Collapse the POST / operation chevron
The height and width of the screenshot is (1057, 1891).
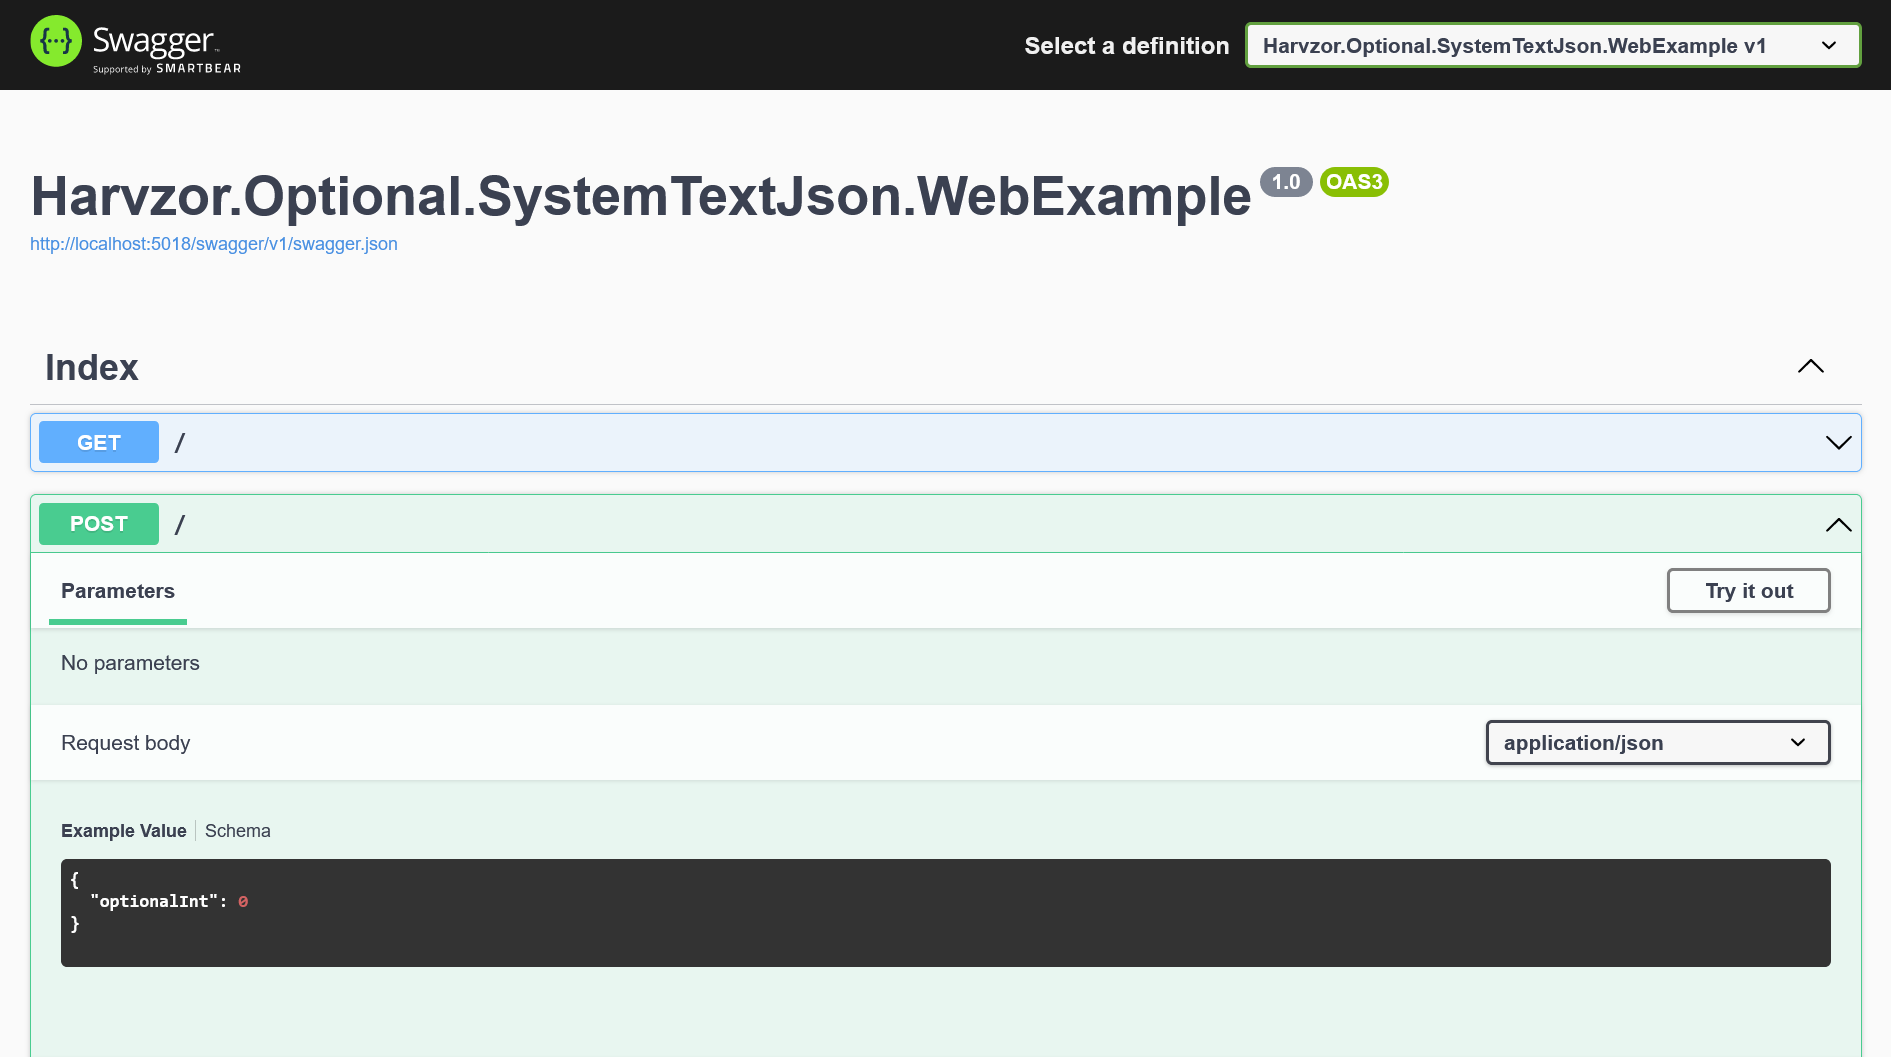[x=1838, y=524]
